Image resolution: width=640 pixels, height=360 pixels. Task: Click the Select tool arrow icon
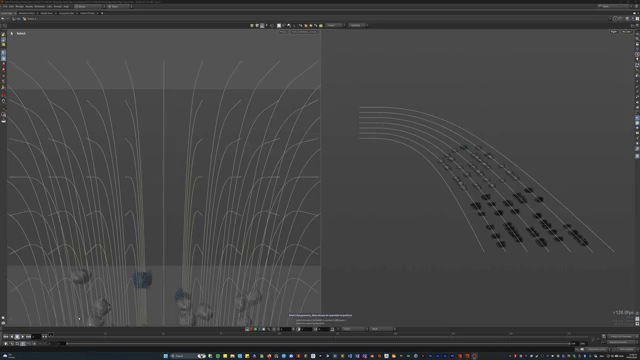[12, 33]
